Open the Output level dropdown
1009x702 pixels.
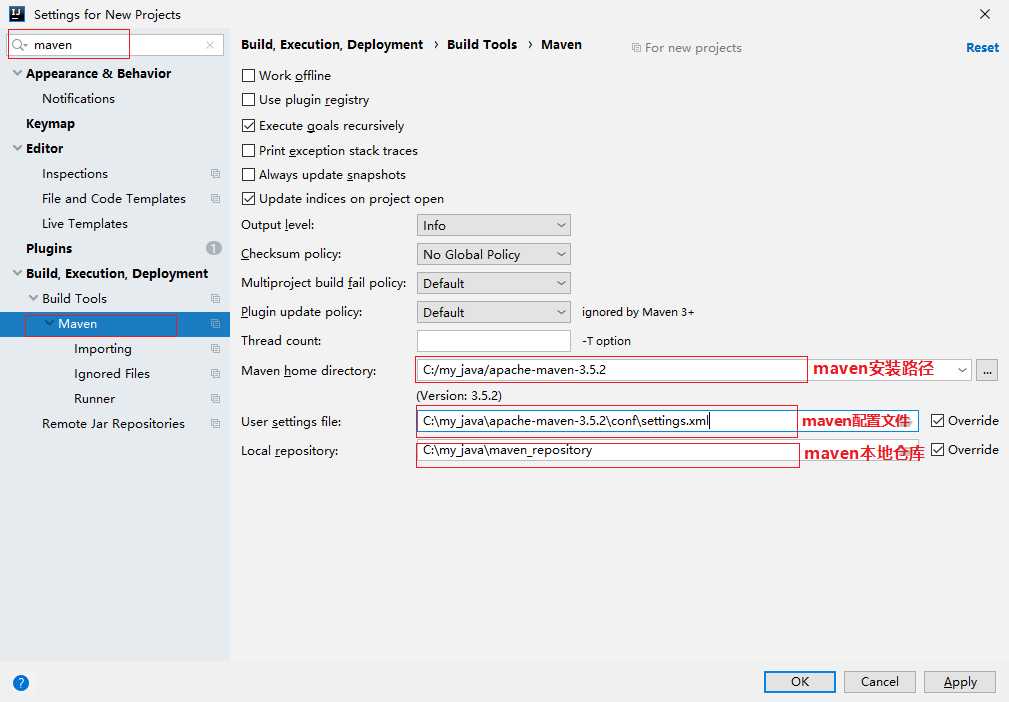click(x=494, y=225)
